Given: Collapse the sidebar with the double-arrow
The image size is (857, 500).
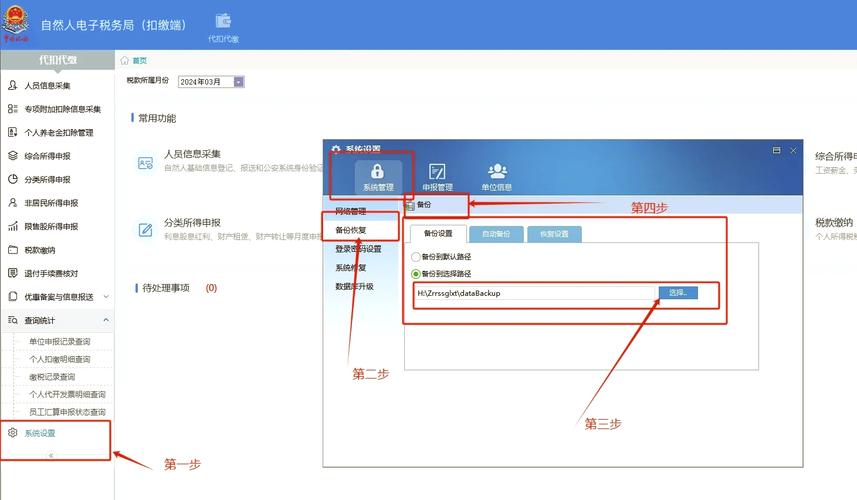Looking at the screenshot, I should [51, 455].
